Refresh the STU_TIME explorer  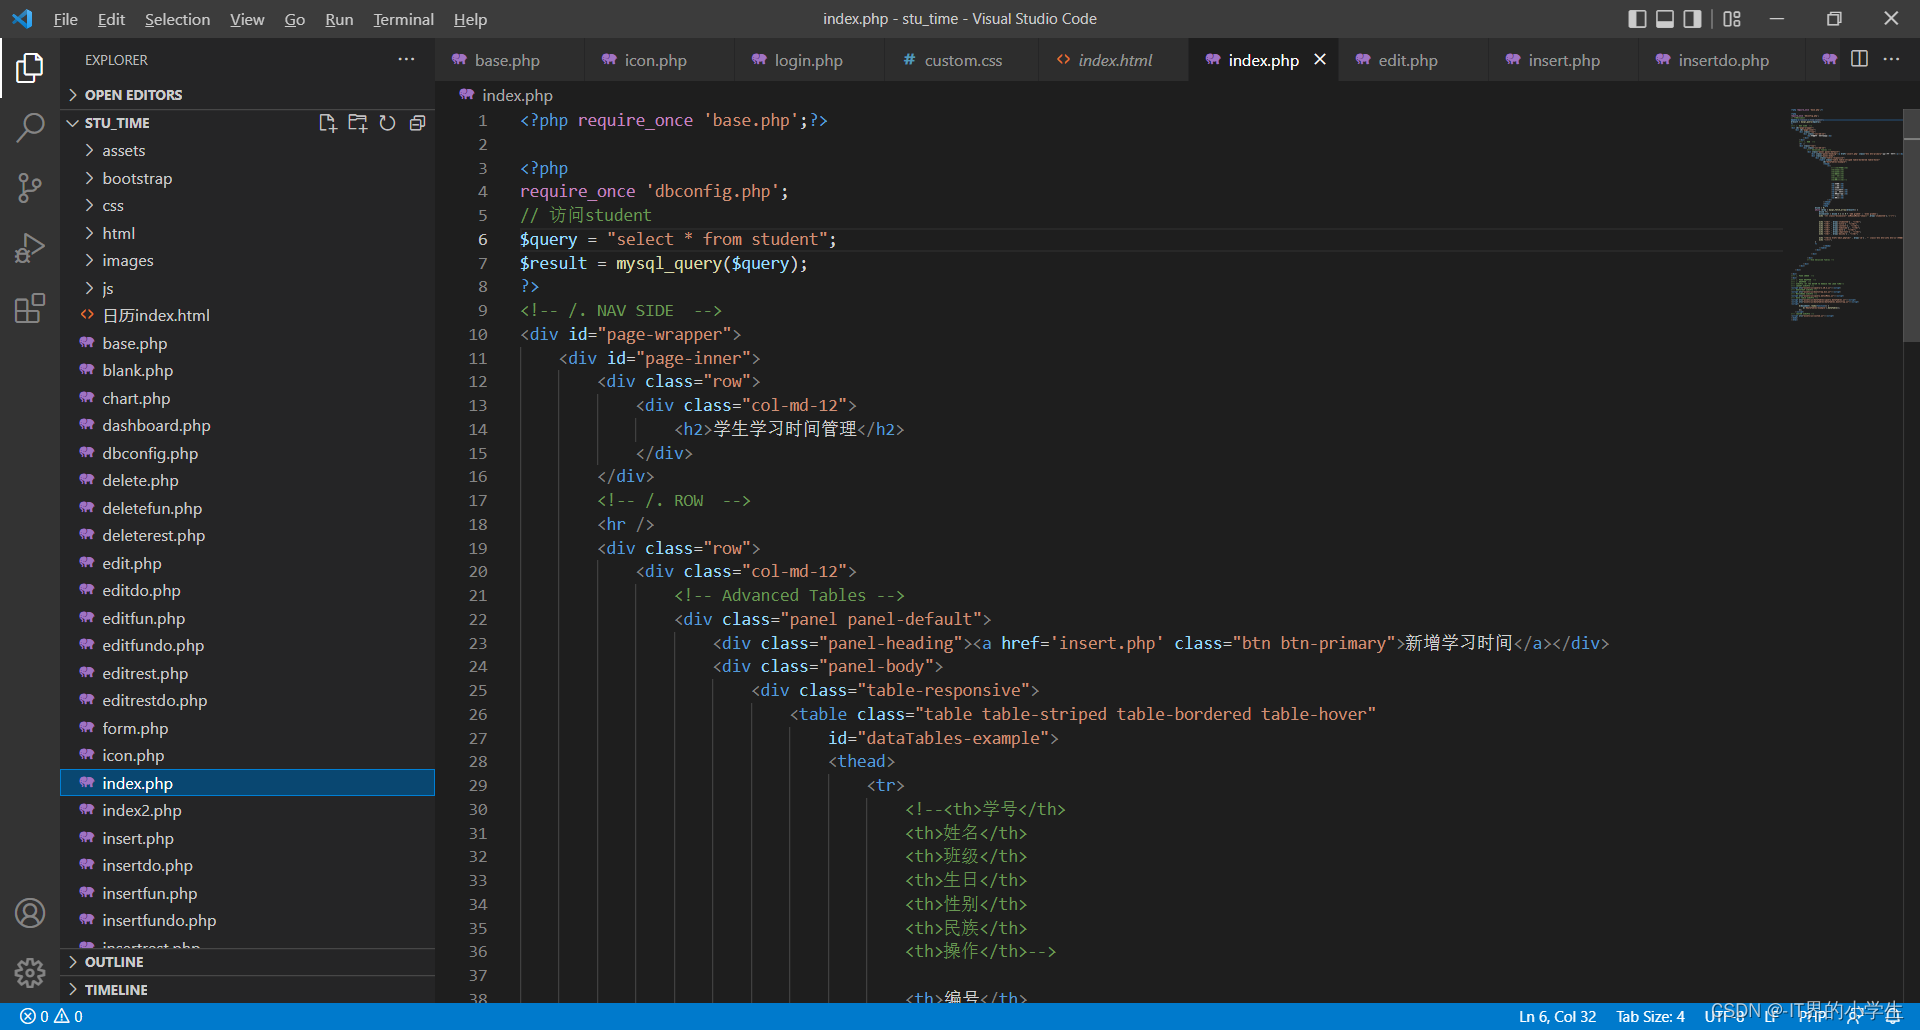pyautogui.click(x=387, y=123)
